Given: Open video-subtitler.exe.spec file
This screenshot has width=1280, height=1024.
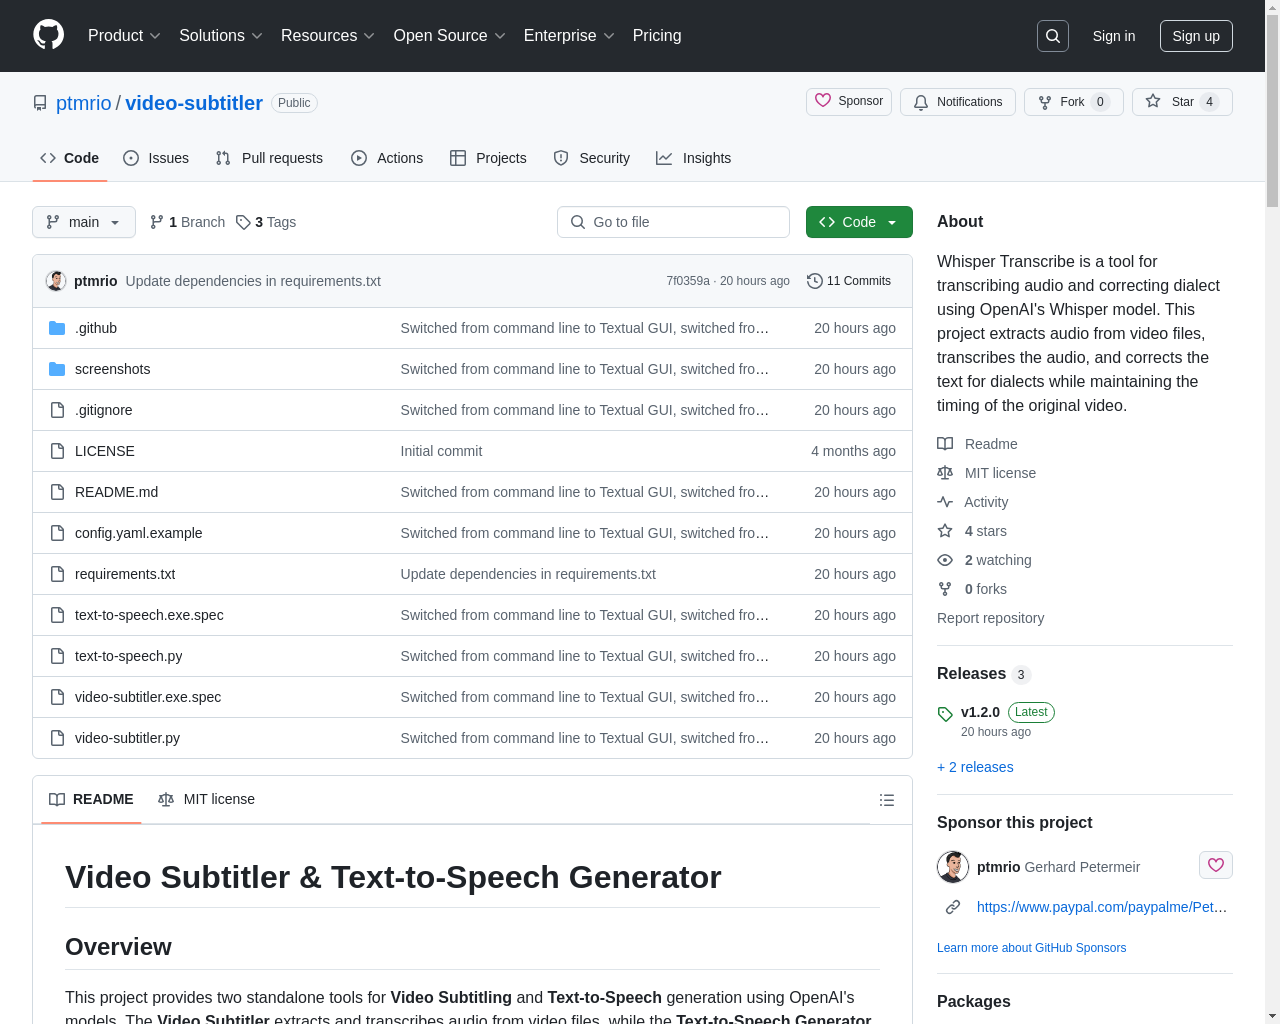Looking at the screenshot, I should (148, 697).
